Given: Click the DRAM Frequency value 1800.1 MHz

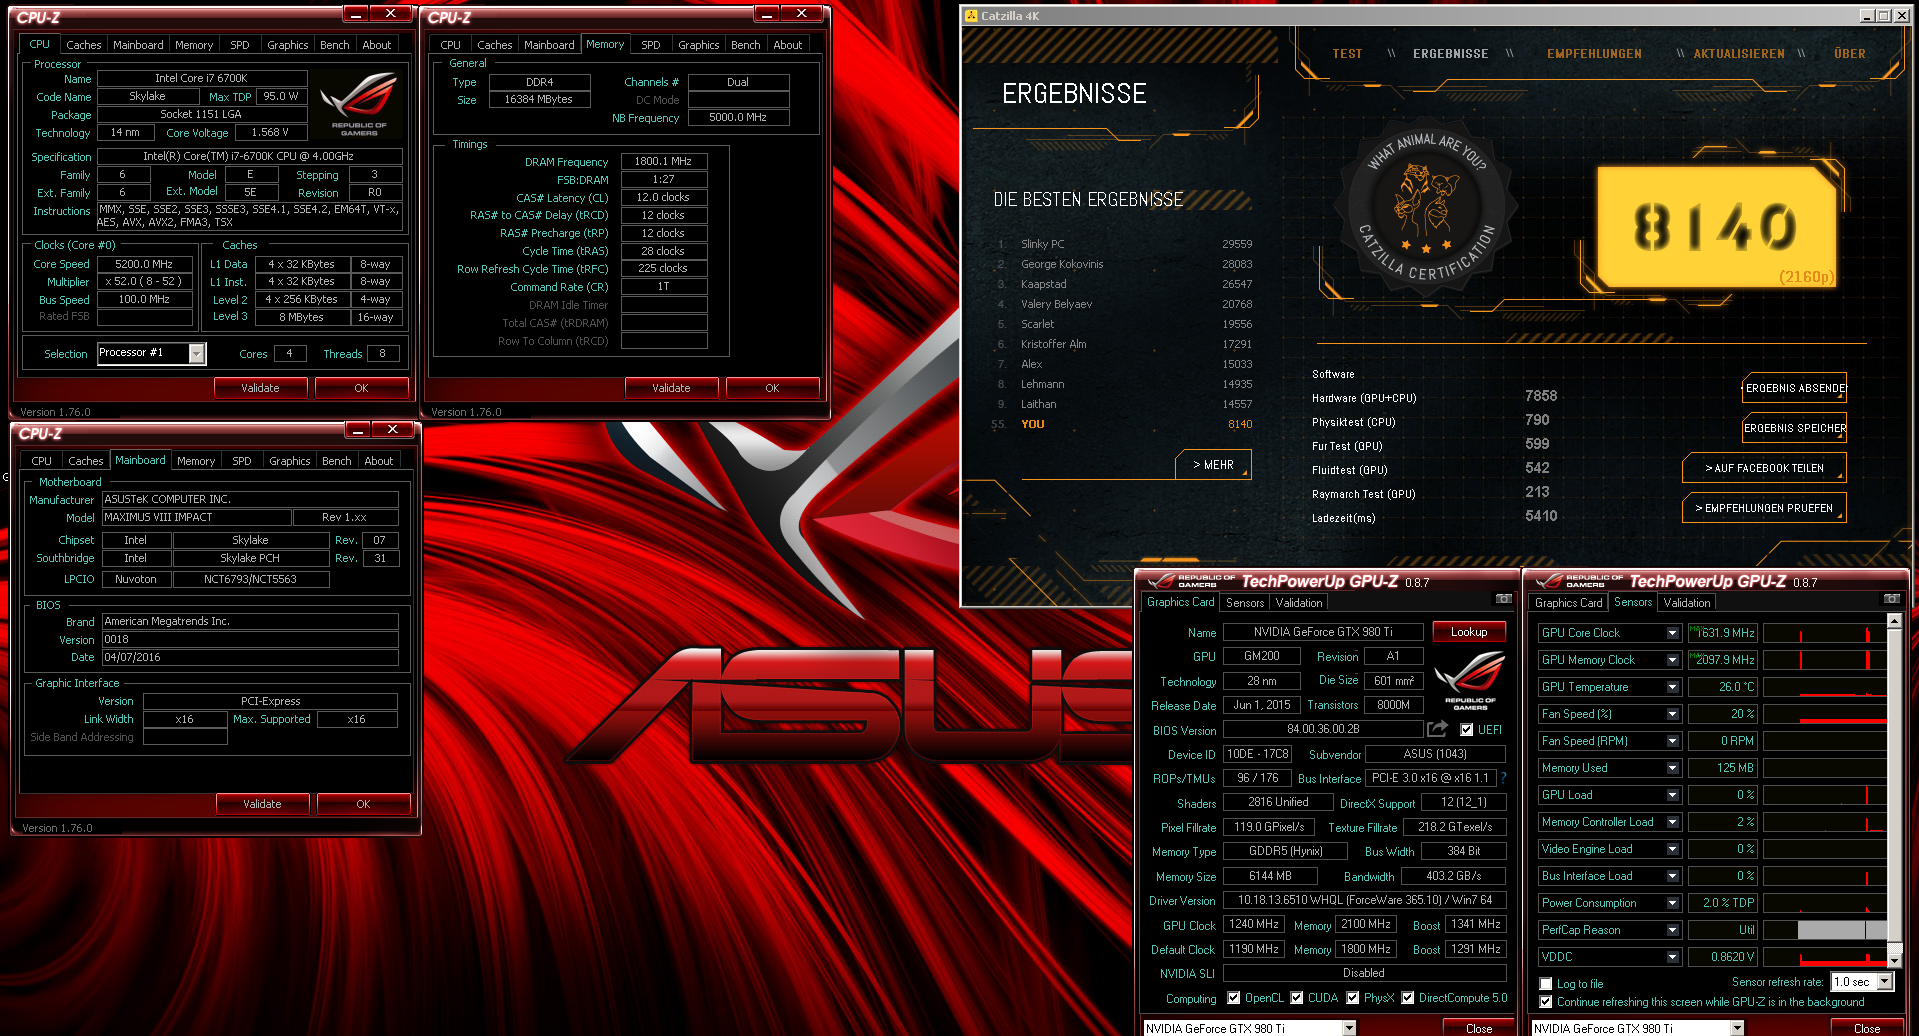Looking at the screenshot, I should click(664, 161).
